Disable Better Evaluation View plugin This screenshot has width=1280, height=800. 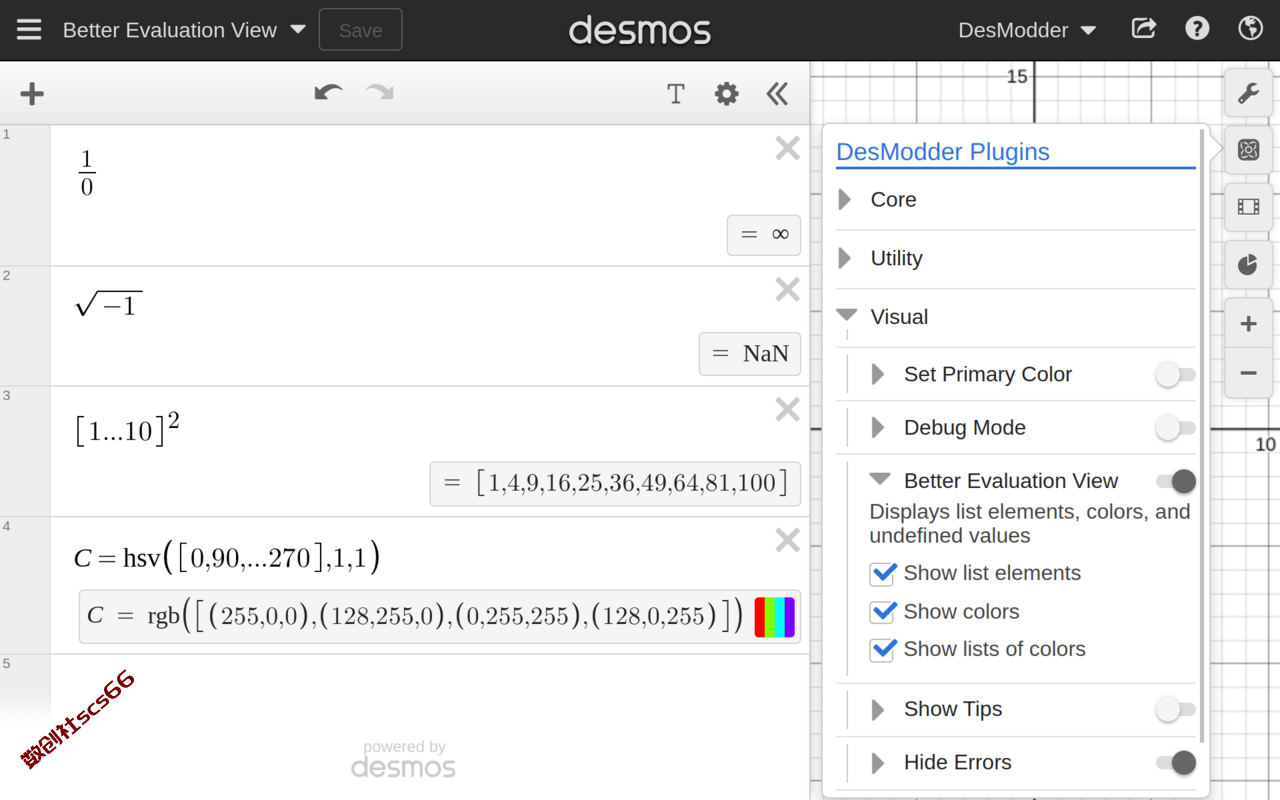pos(1175,482)
